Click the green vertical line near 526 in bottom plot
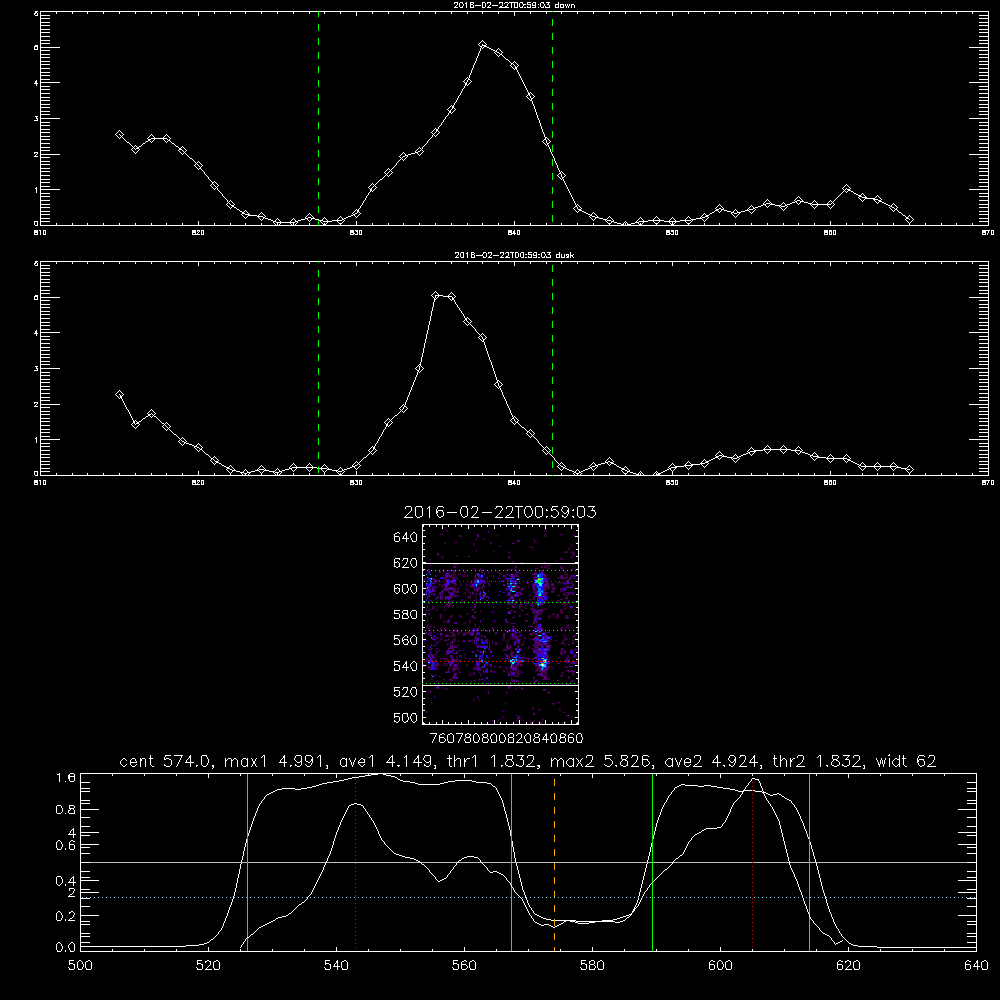 [247, 862]
